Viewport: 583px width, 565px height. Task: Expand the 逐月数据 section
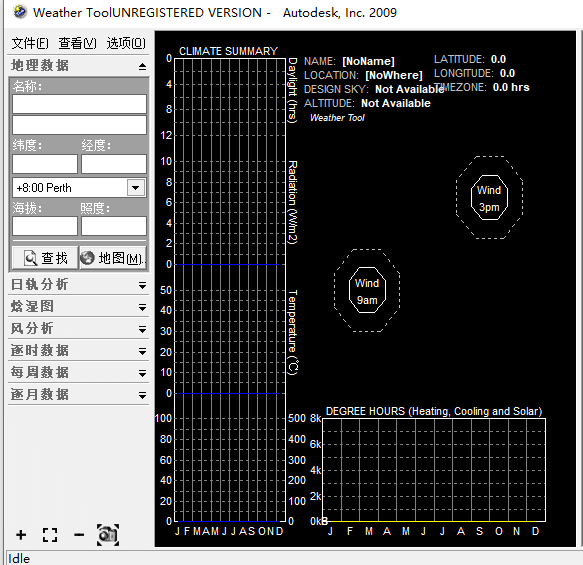tap(142, 395)
